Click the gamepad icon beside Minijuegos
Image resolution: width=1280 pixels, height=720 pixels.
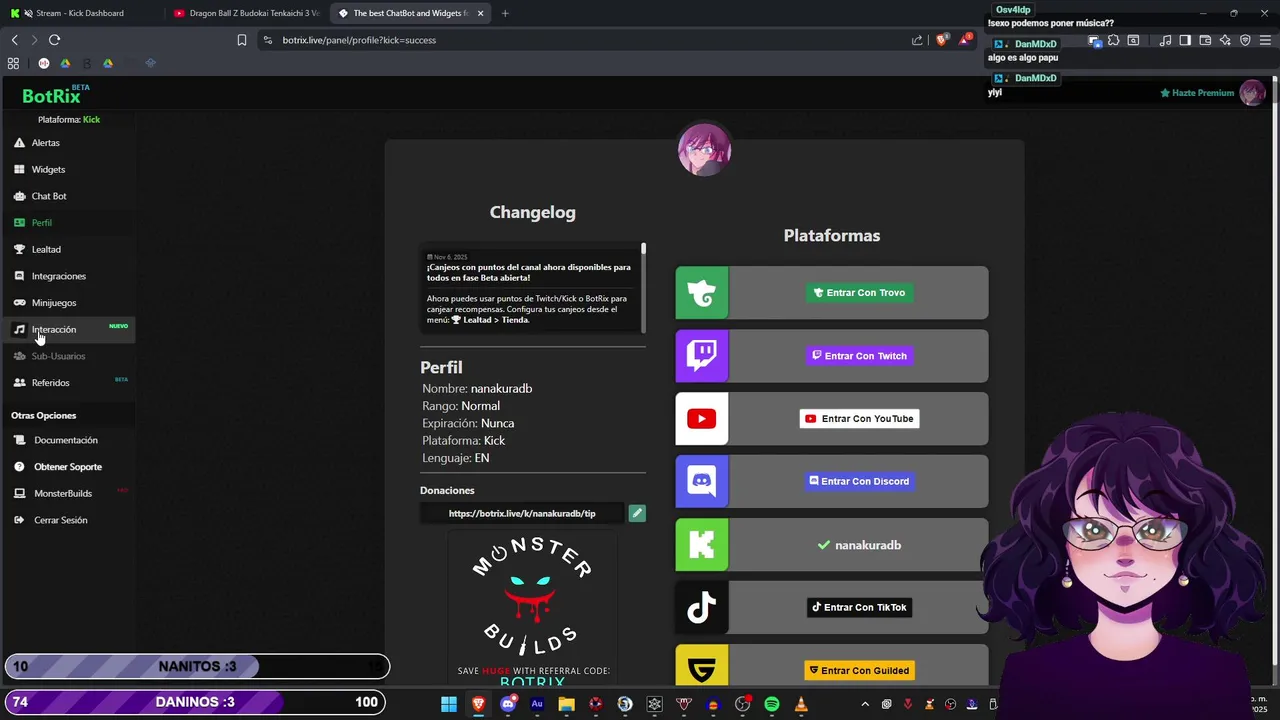click(x=19, y=303)
